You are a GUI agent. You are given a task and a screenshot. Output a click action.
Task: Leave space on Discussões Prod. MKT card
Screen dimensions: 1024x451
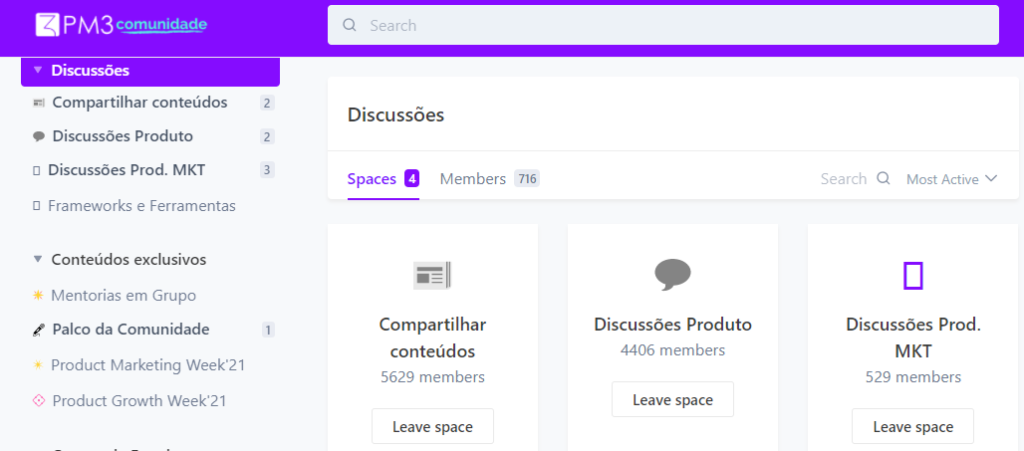pyautogui.click(x=913, y=427)
